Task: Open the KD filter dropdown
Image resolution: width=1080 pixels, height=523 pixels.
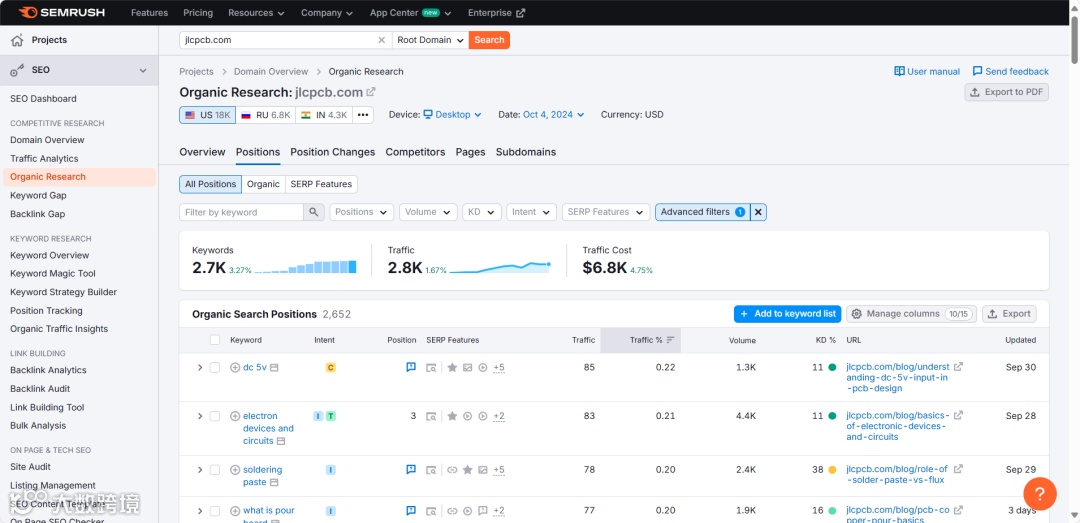Action: [x=481, y=212]
